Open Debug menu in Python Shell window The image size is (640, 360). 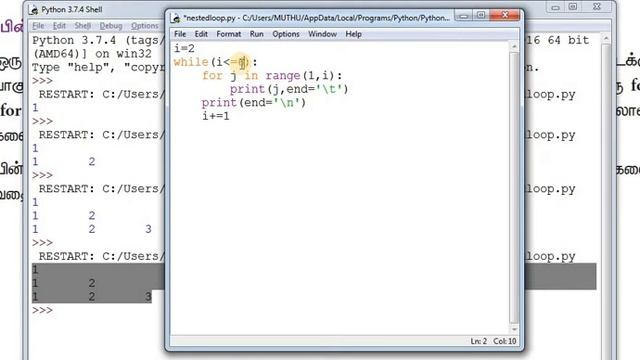pos(111,26)
